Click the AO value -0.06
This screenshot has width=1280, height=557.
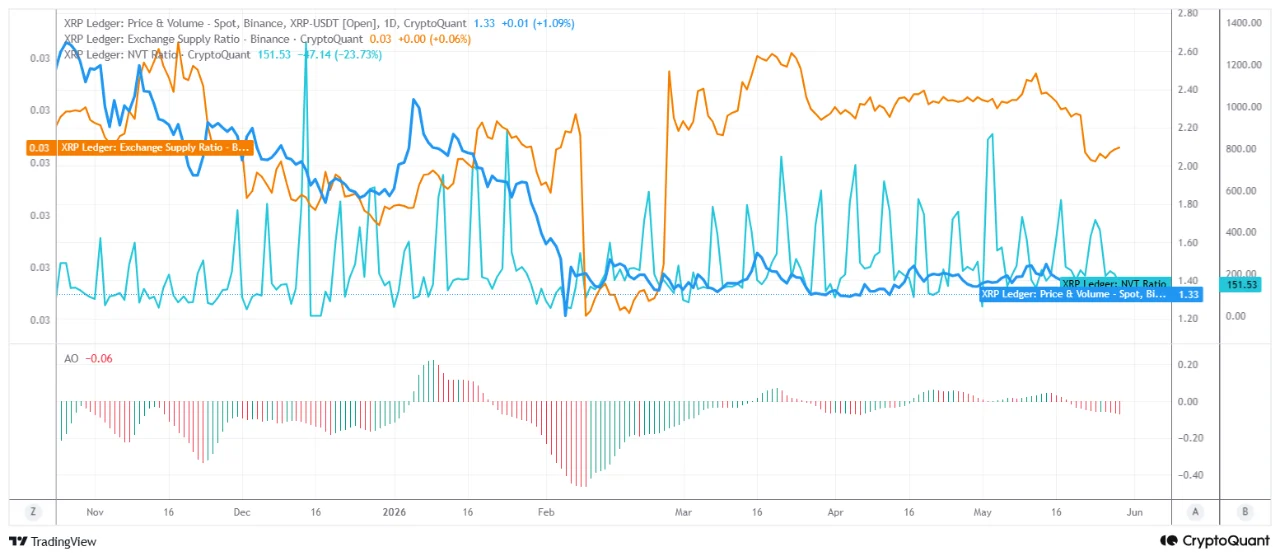[x=98, y=358]
